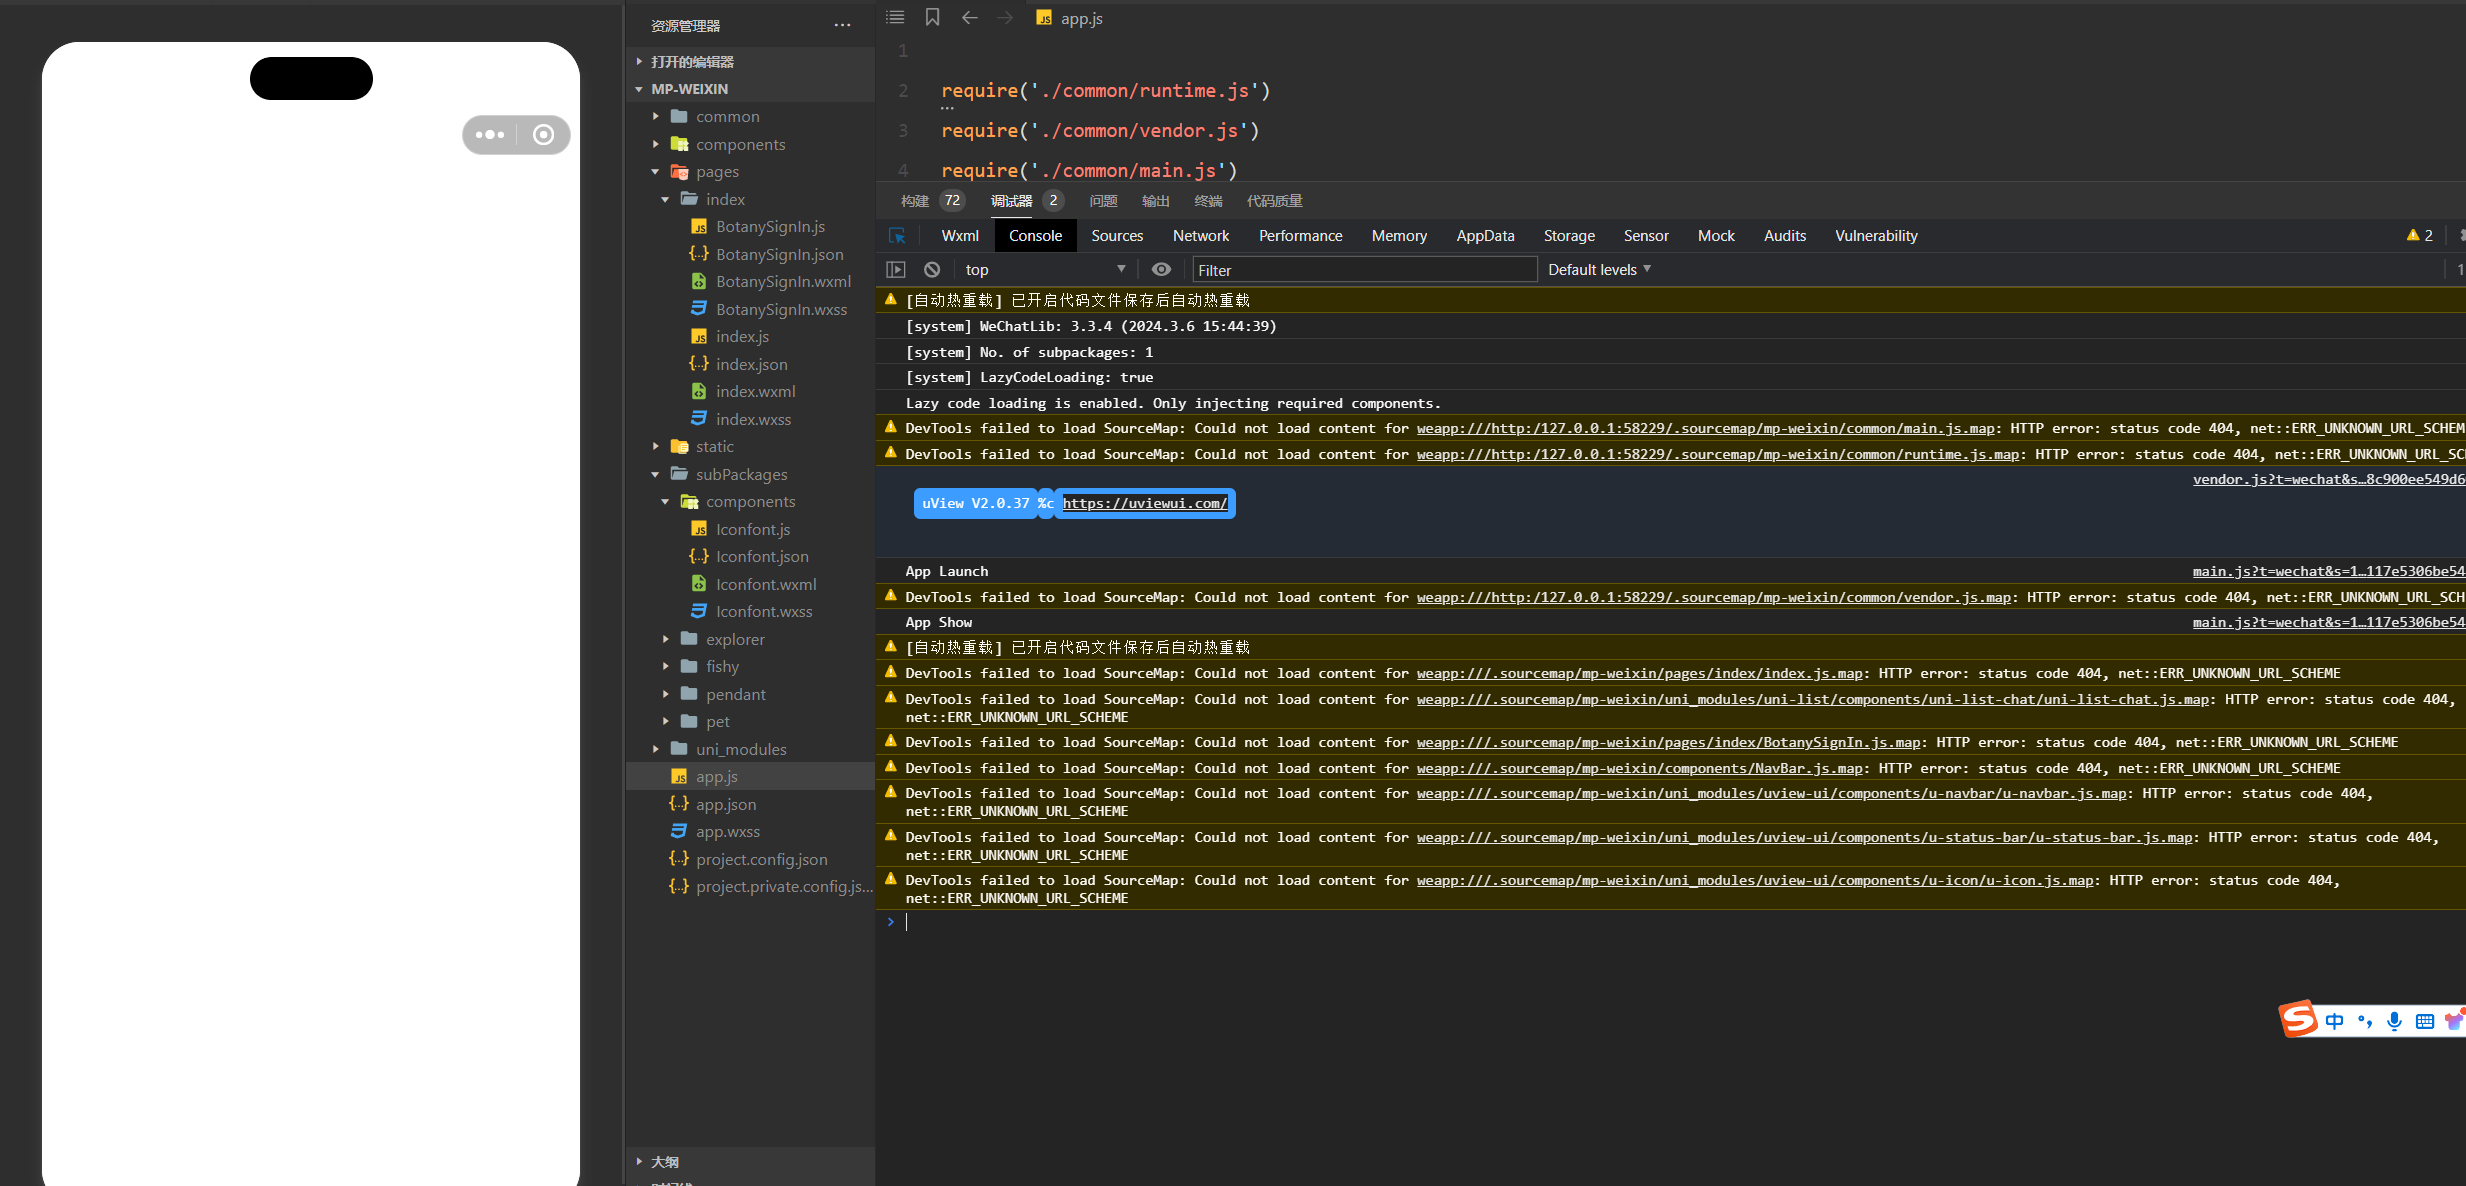Image resolution: width=2466 pixels, height=1186 pixels.
Task: Open the https://uviewui.com/ link
Action: tap(1144, 503)
